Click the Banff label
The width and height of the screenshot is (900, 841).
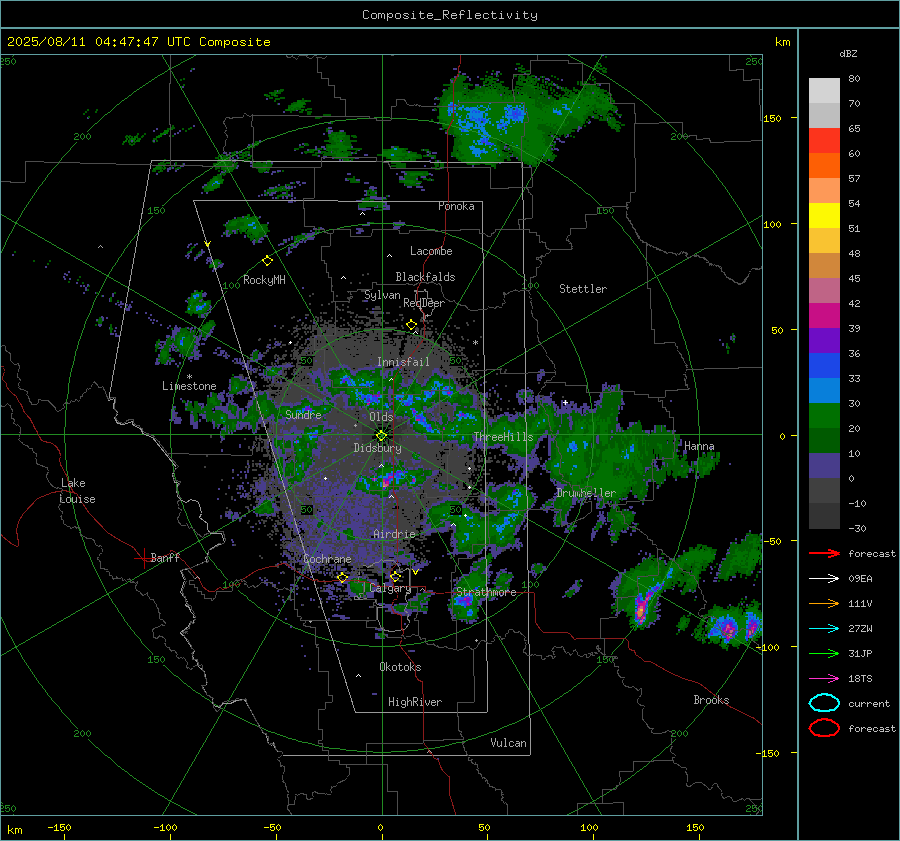coord(165,558)
